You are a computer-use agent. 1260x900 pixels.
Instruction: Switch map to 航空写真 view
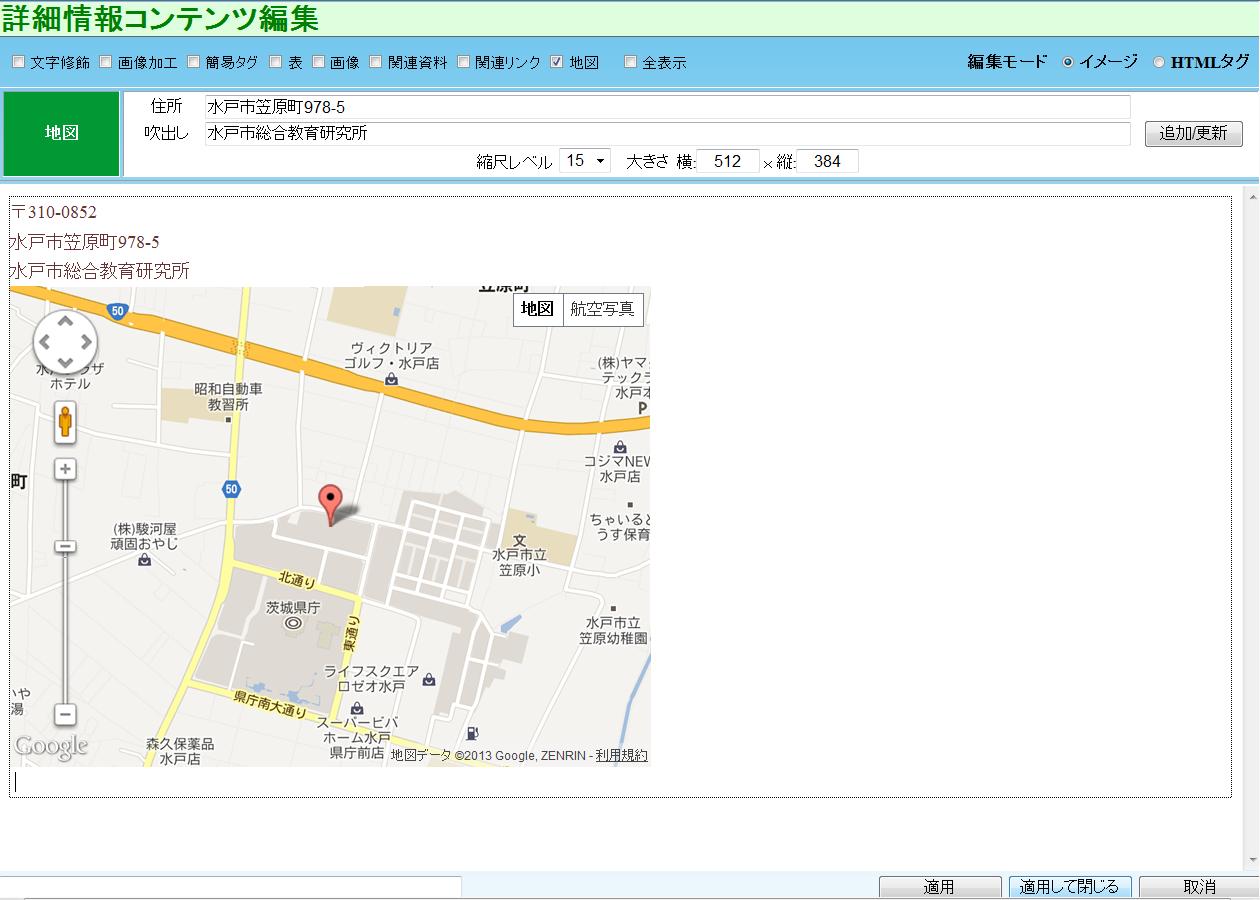tap(603, 309)
